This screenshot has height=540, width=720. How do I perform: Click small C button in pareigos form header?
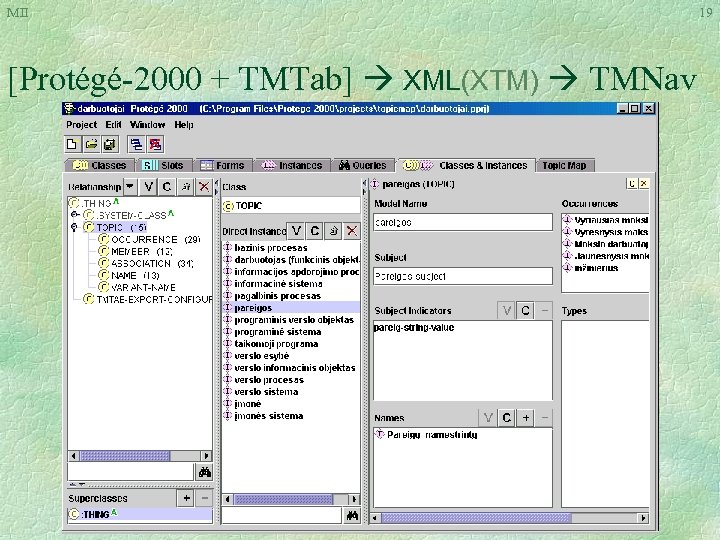(x=632, y=184)
